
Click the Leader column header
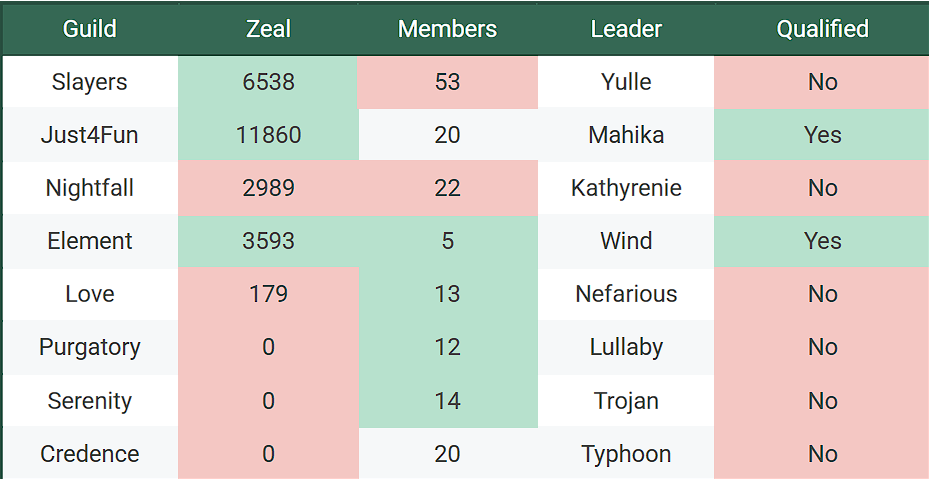point(626,29)
